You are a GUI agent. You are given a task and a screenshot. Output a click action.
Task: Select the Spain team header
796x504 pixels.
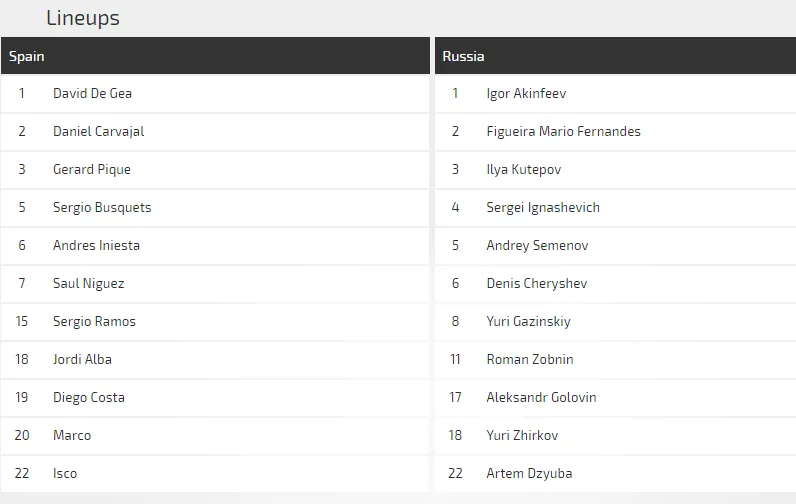pyautogui.click(x=27, y=56)
